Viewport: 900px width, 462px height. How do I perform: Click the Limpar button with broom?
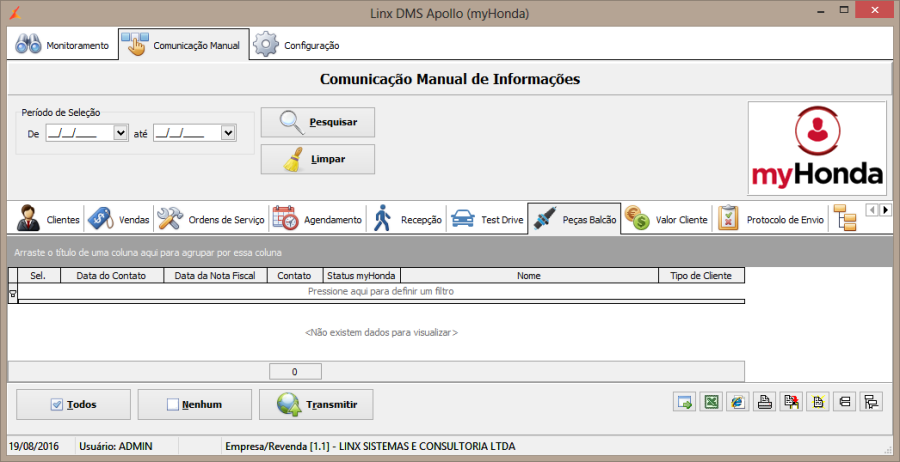point(317,159)
